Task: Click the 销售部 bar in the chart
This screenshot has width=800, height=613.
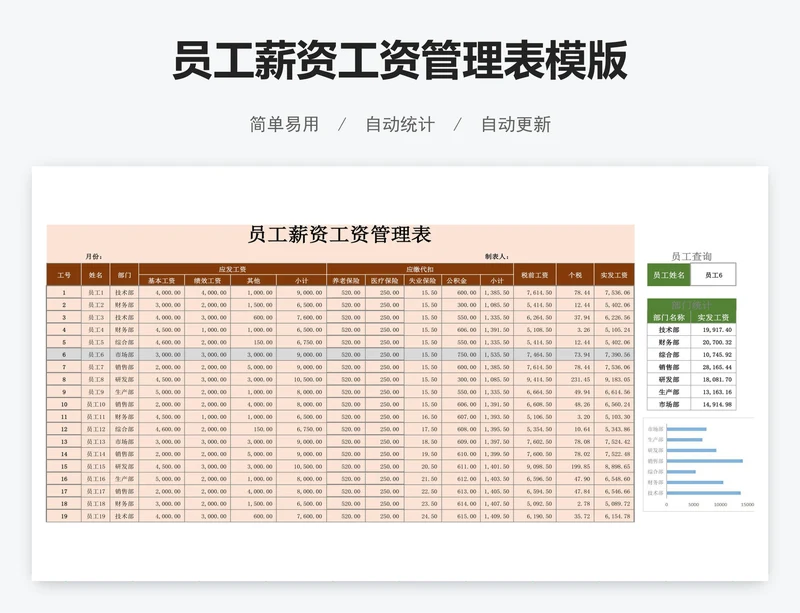Action: [705, 461]
